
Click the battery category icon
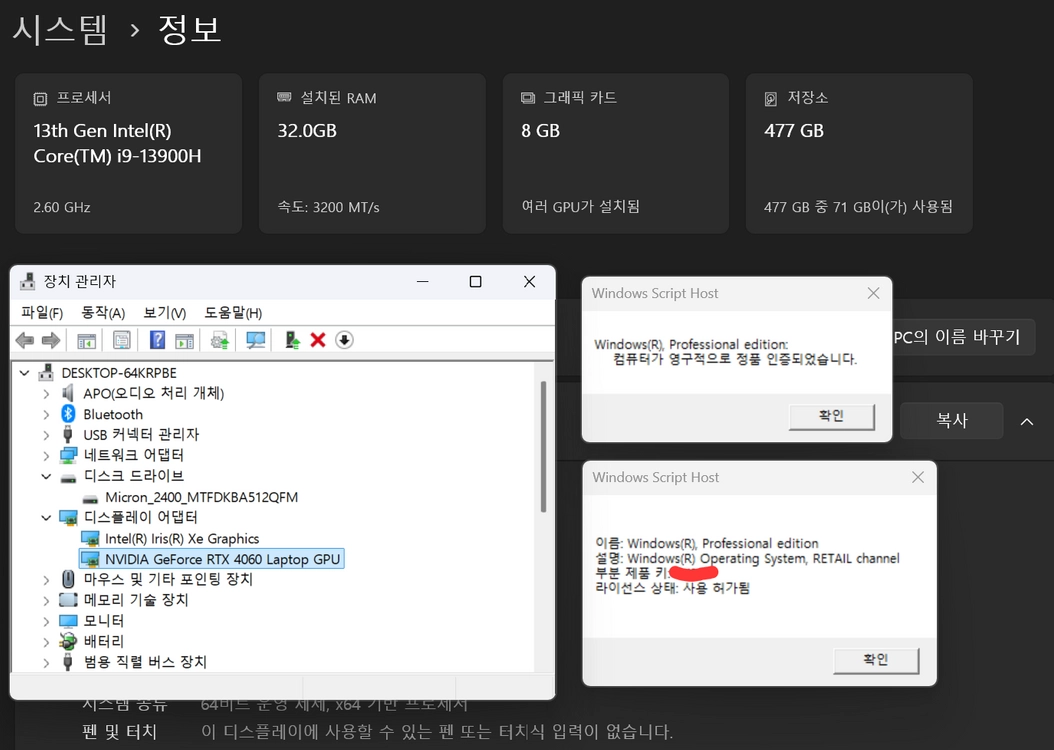point(68,641)
